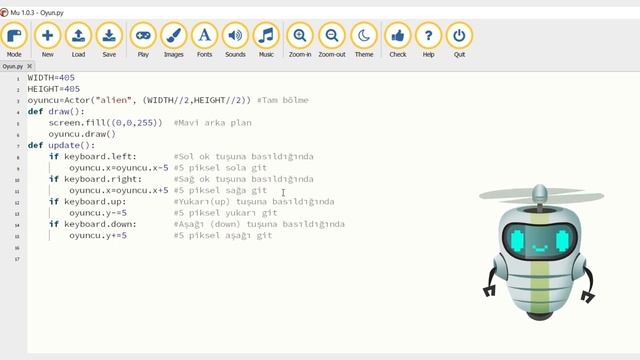
Task: Open Mu Help
Action: point(428,40)
